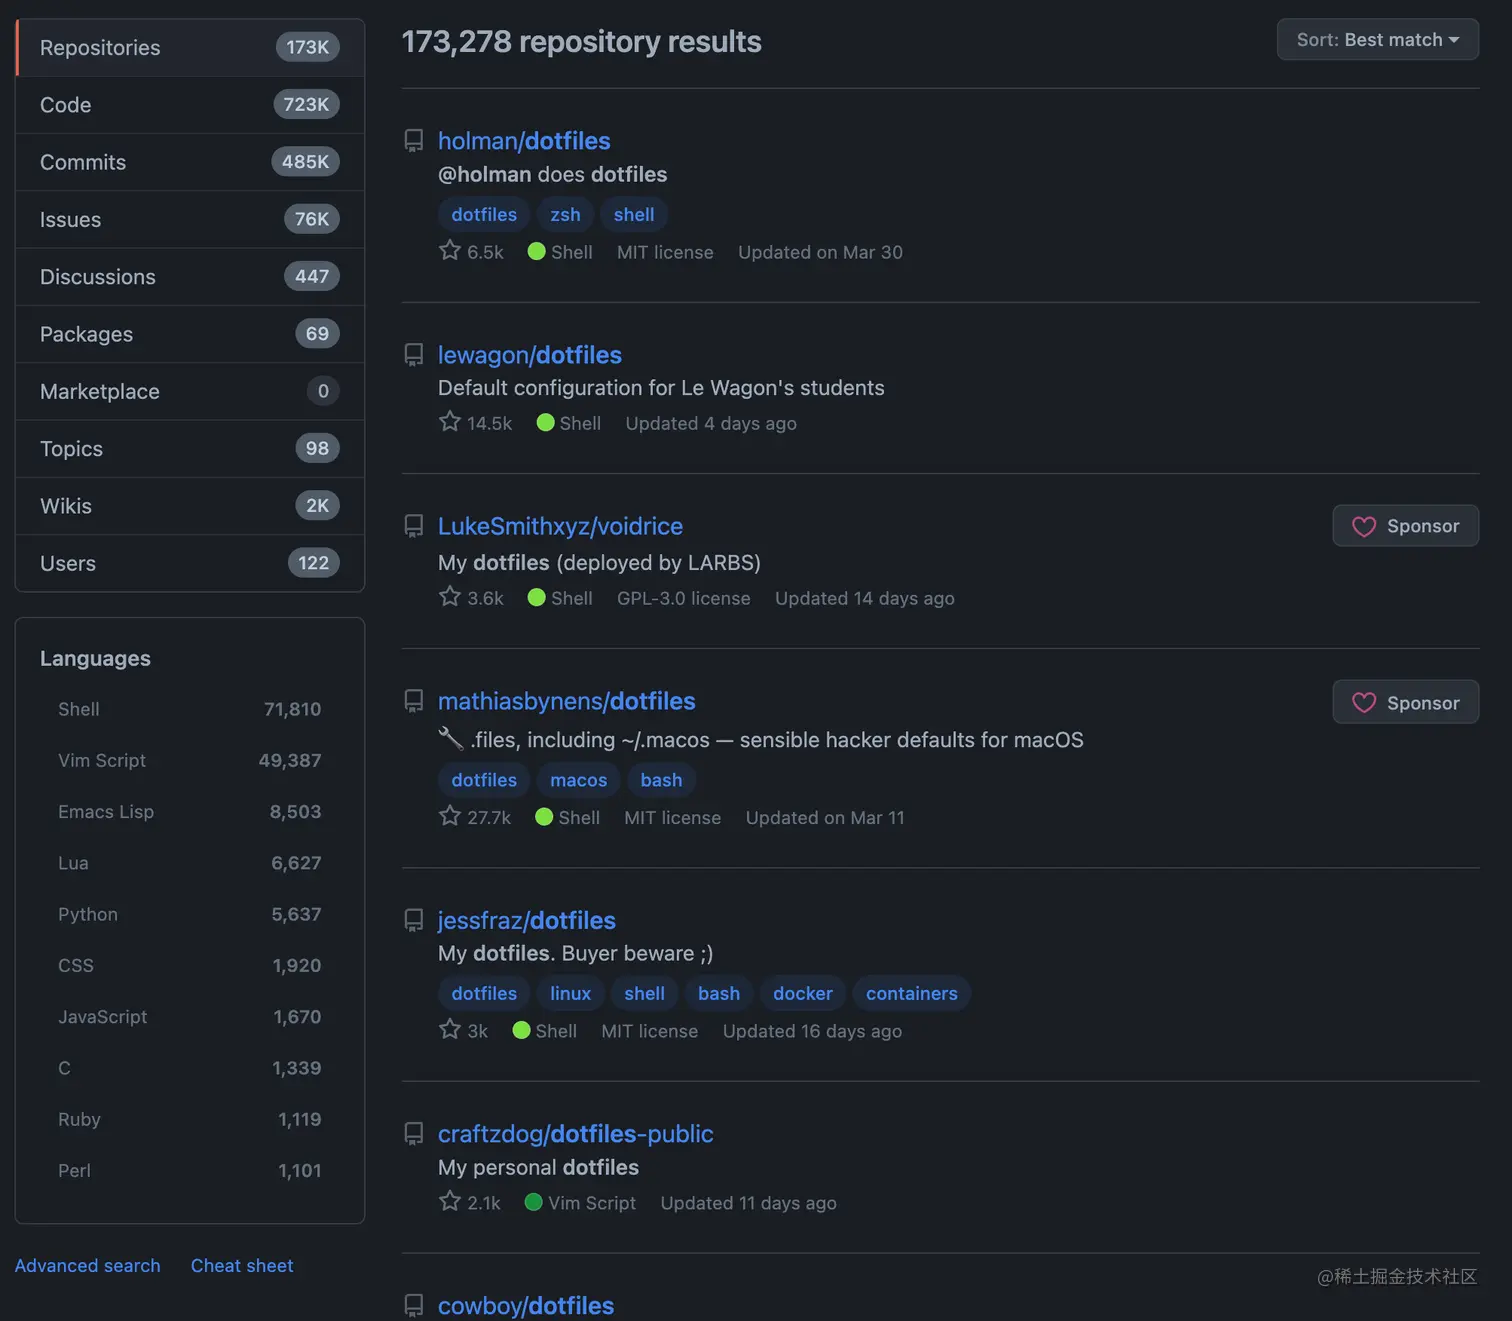Select the Issues search category
This screenshot has width=1512, height=1321.
[x=190, y=219]
